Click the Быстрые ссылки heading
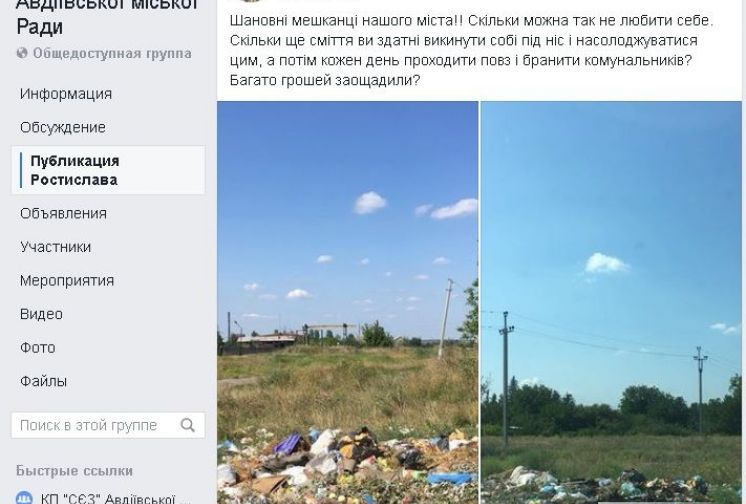Screen dimensions: 746x504 pyautogui.click(x=74, y=471)
